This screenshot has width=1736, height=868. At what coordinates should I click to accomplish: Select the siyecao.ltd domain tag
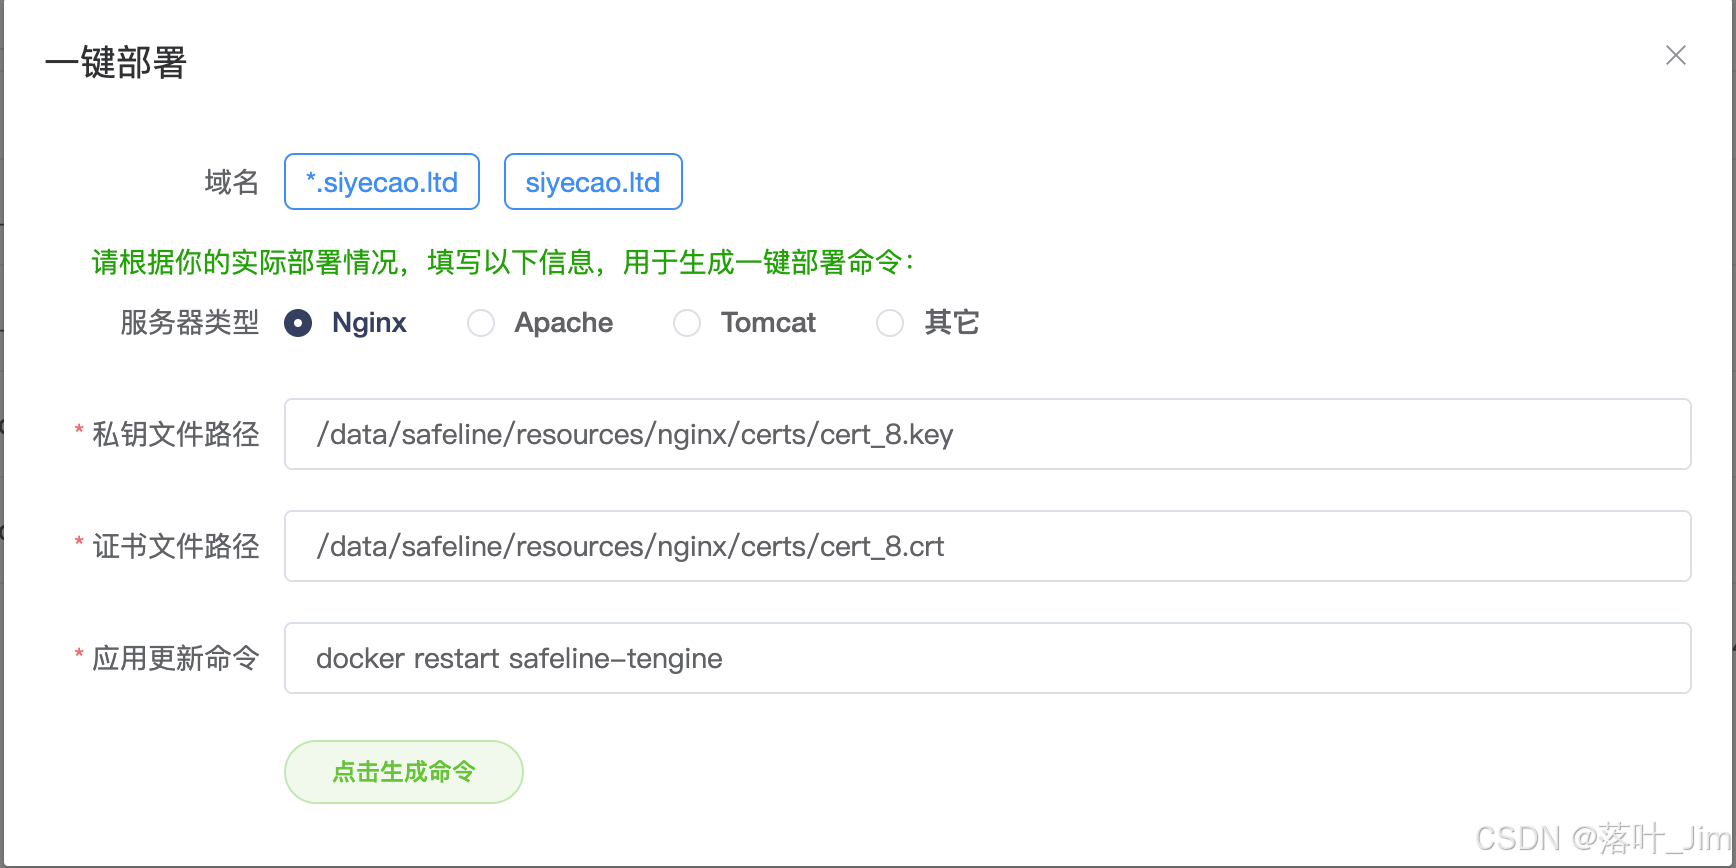tap(593, 182)
